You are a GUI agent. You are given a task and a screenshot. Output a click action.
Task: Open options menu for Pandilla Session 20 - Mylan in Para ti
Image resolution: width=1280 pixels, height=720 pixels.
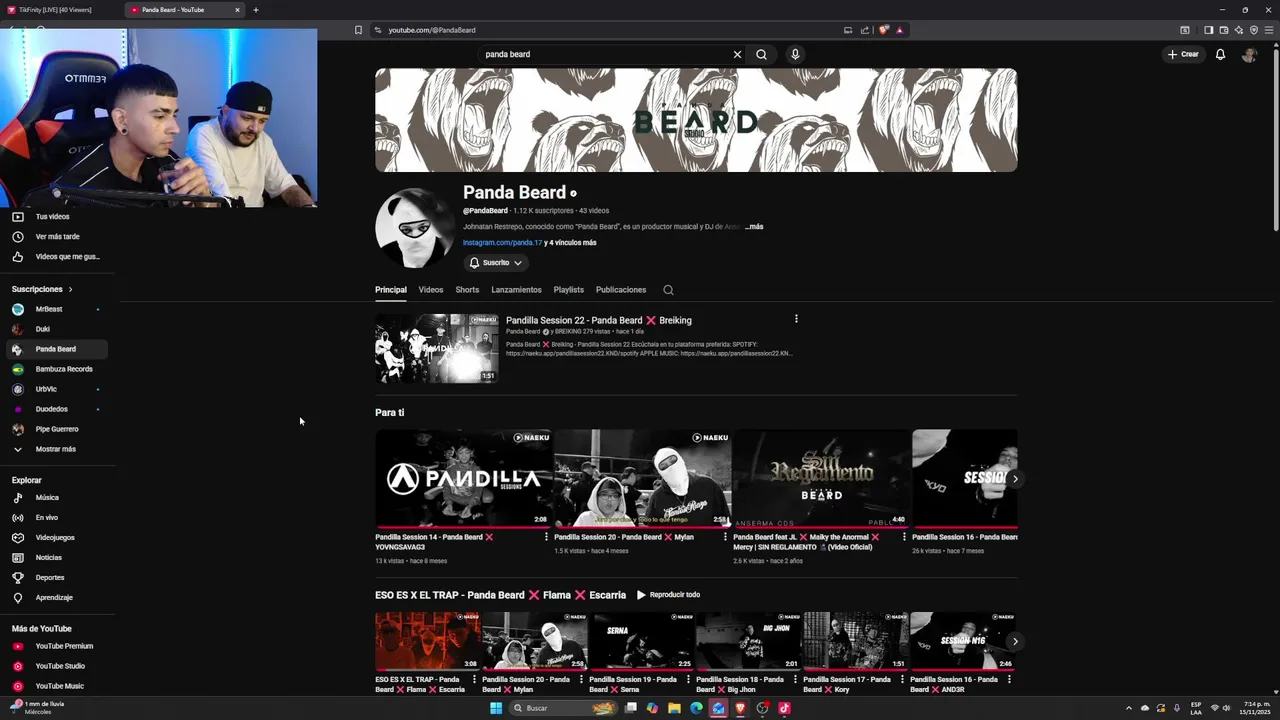coord(725,537)
